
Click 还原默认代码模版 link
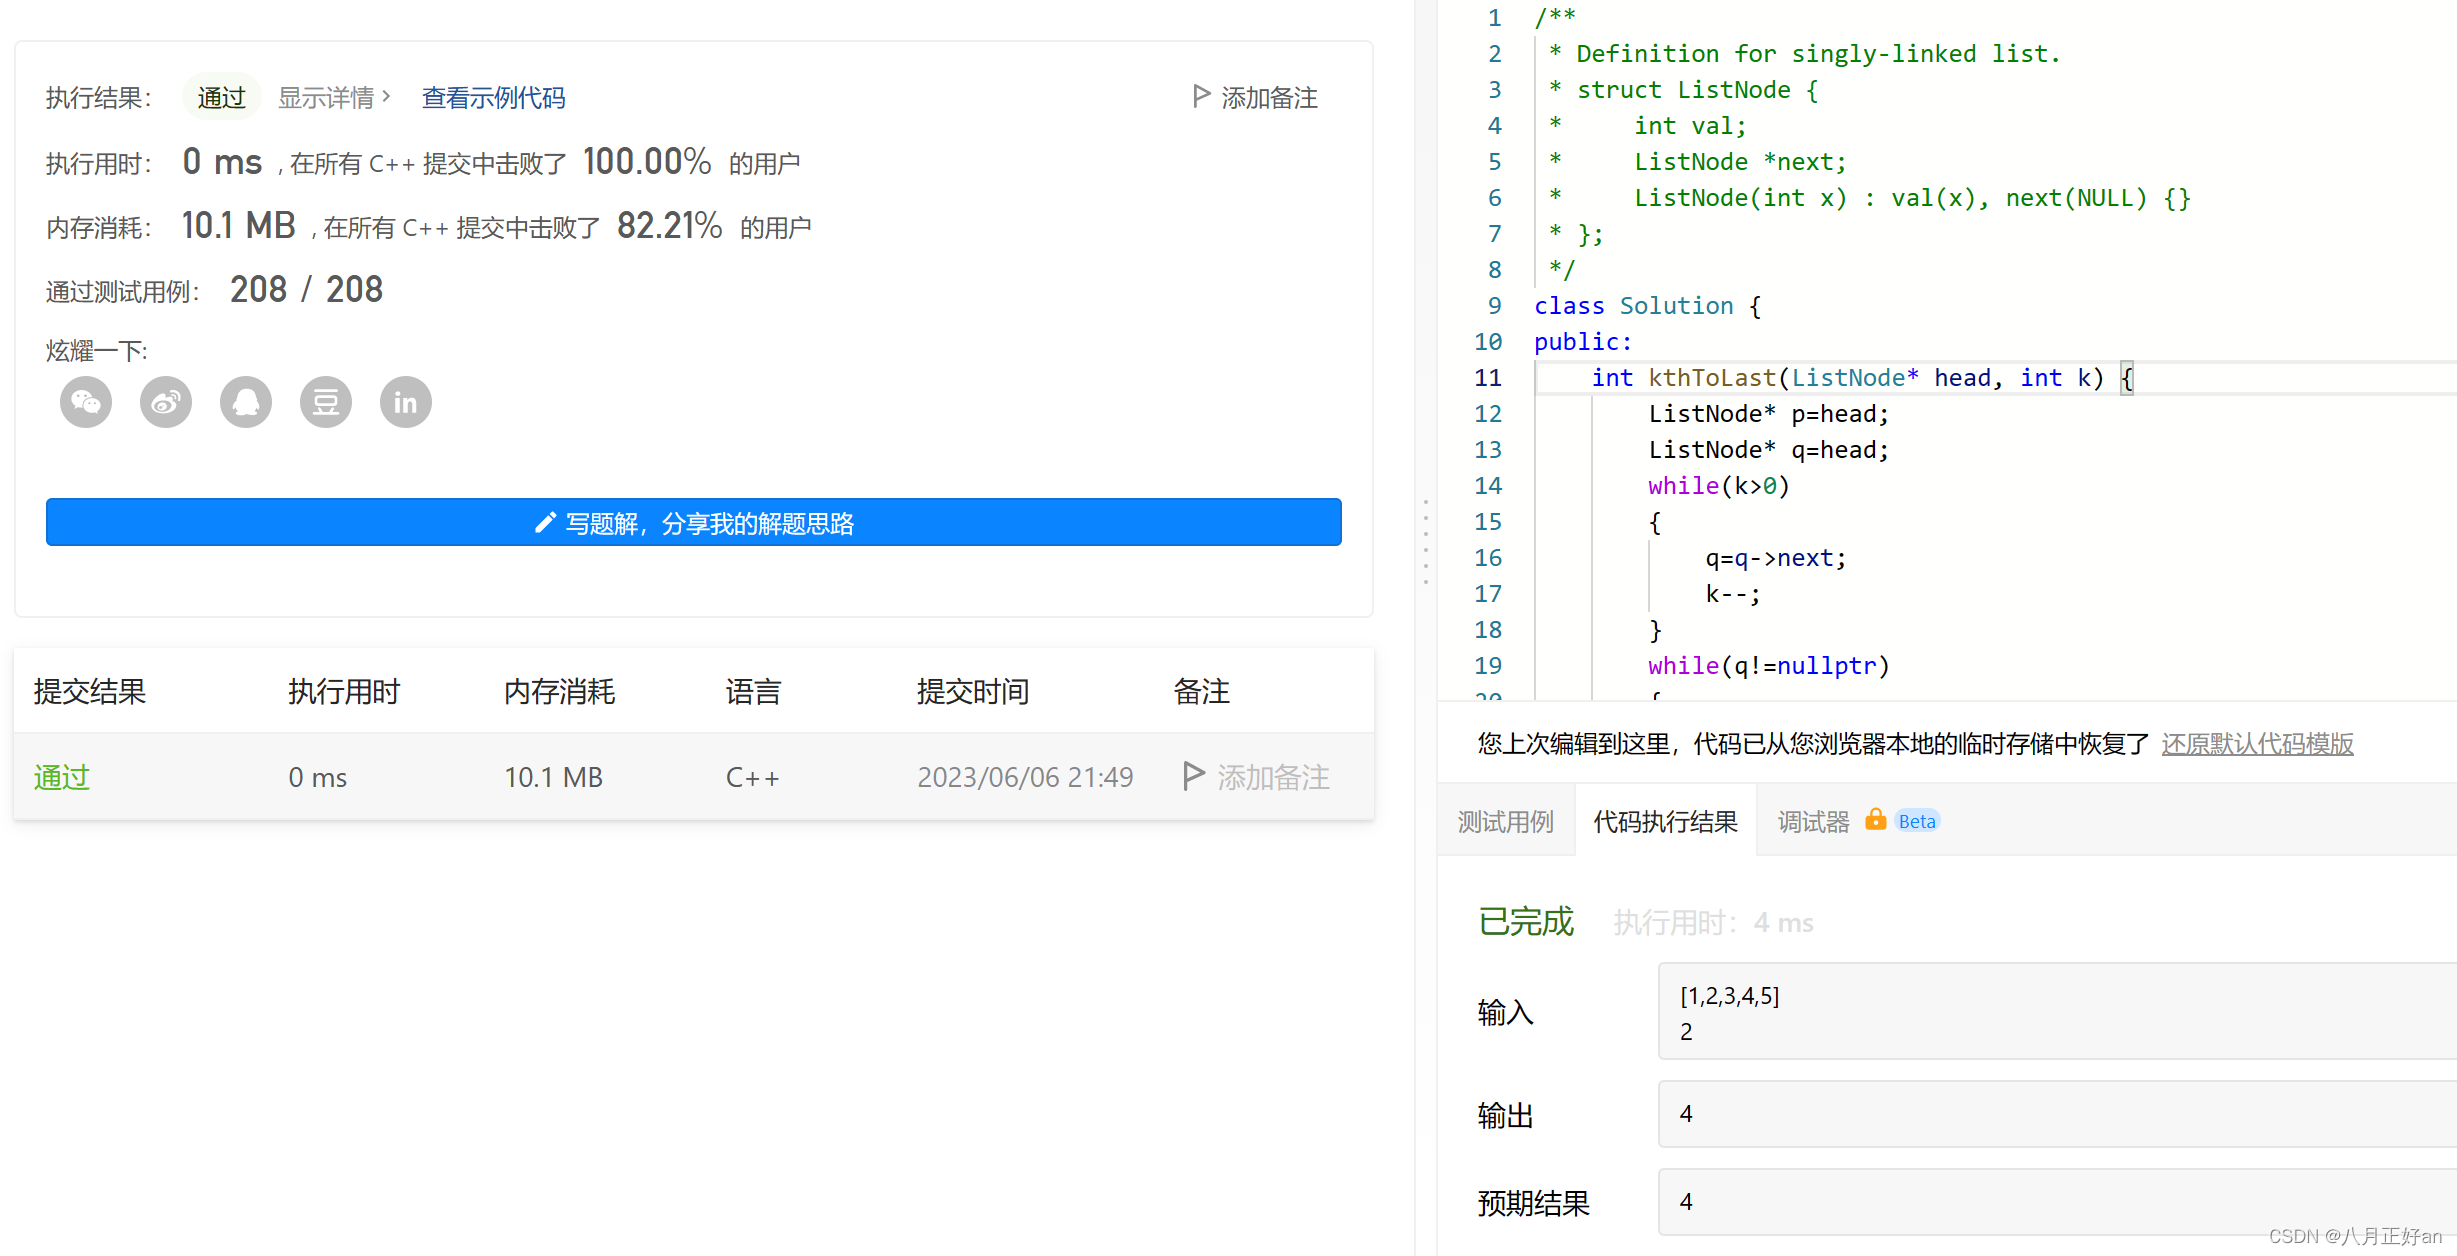(2257, 744)
